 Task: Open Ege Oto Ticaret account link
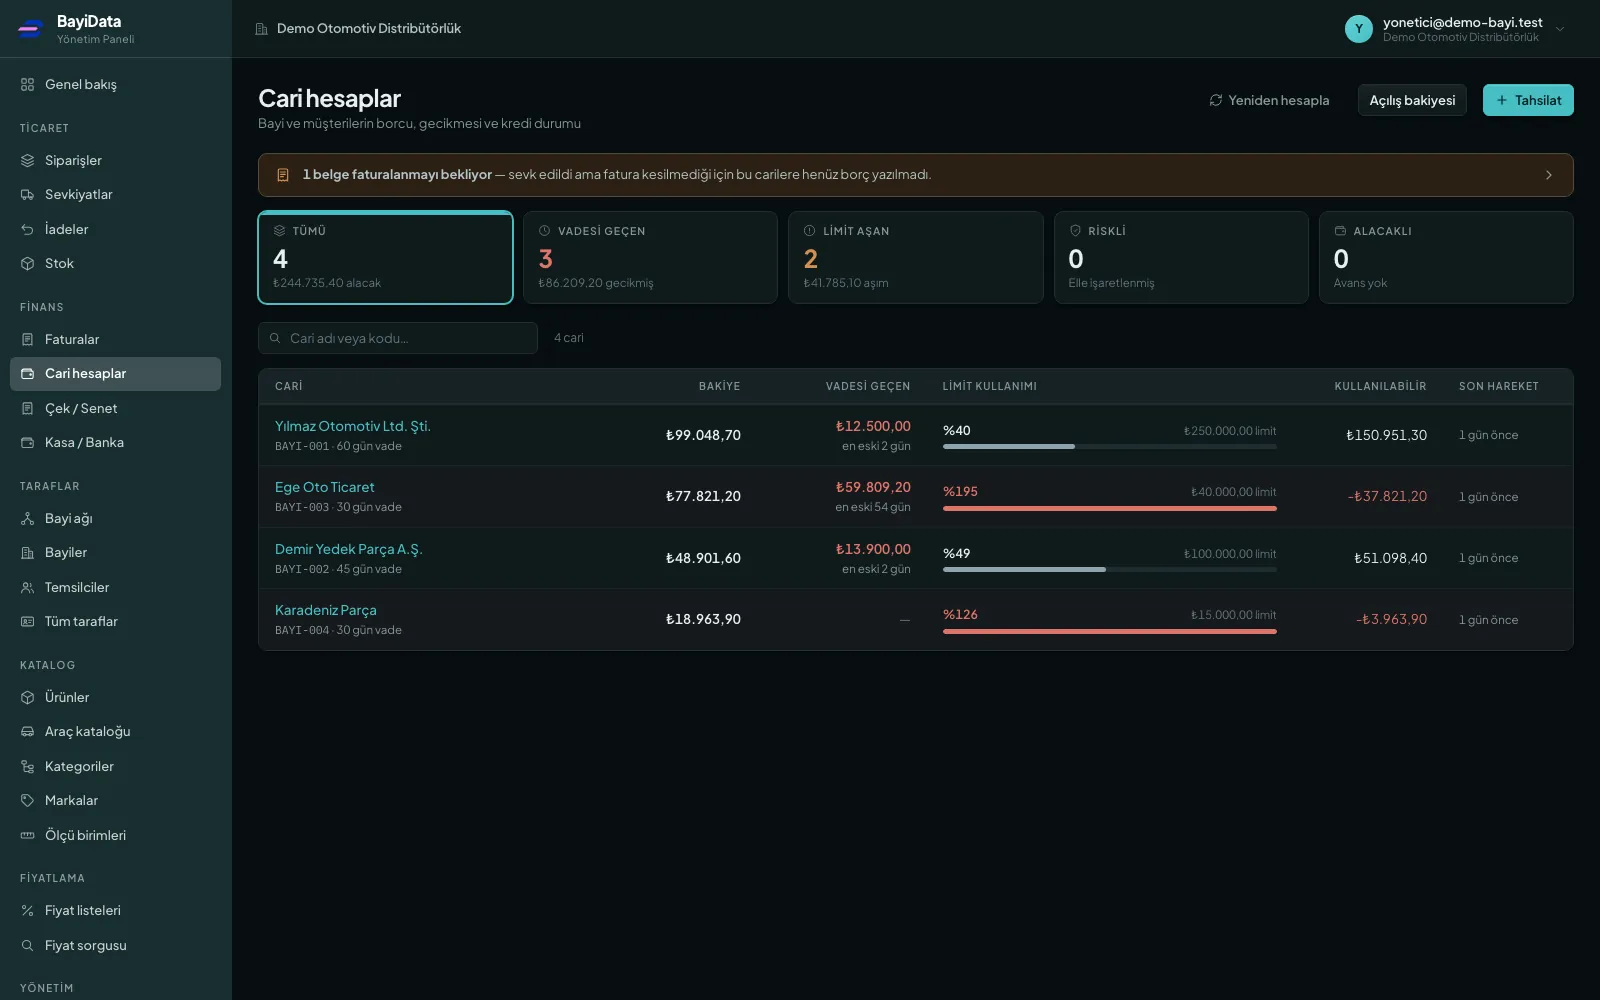(x=325, y=487)
